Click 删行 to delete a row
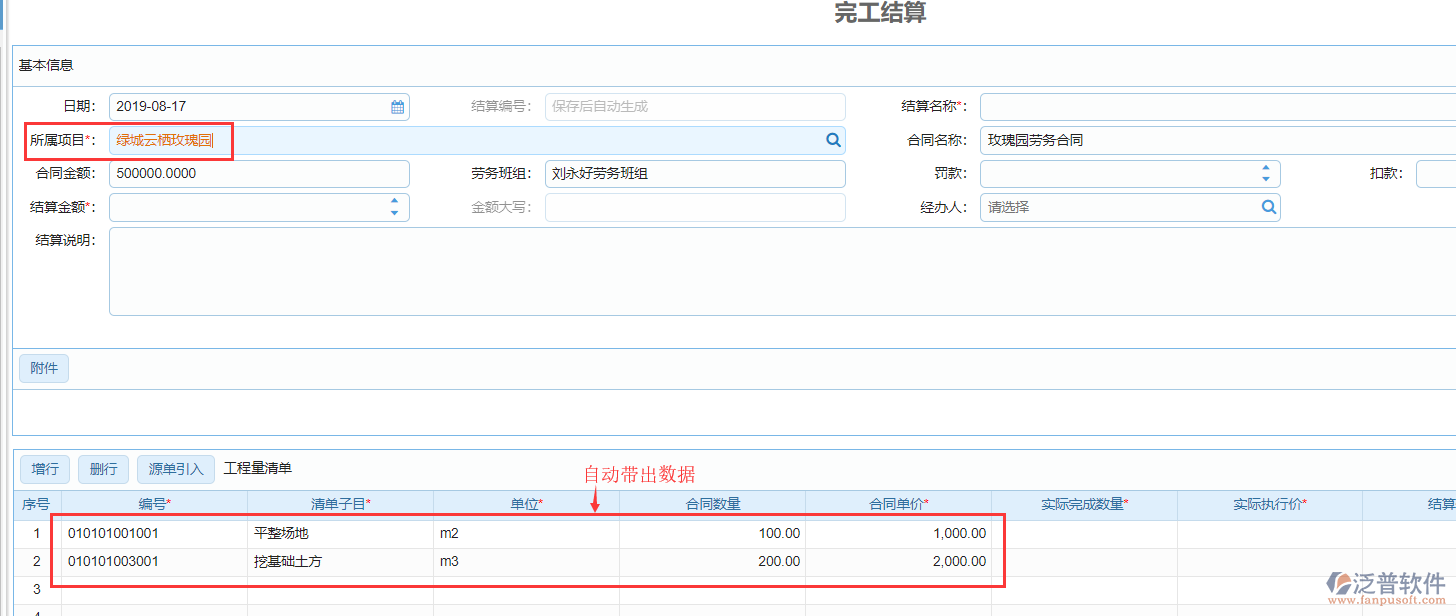 pos(103,468)
